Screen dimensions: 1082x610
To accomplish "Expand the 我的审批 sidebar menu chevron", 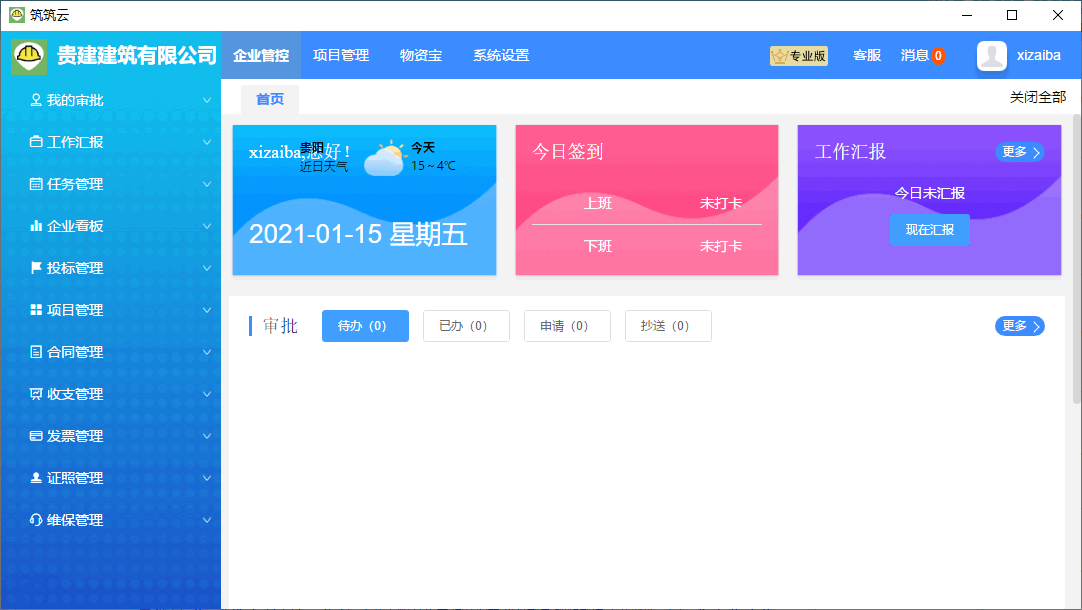I will [x=206, y=100].
